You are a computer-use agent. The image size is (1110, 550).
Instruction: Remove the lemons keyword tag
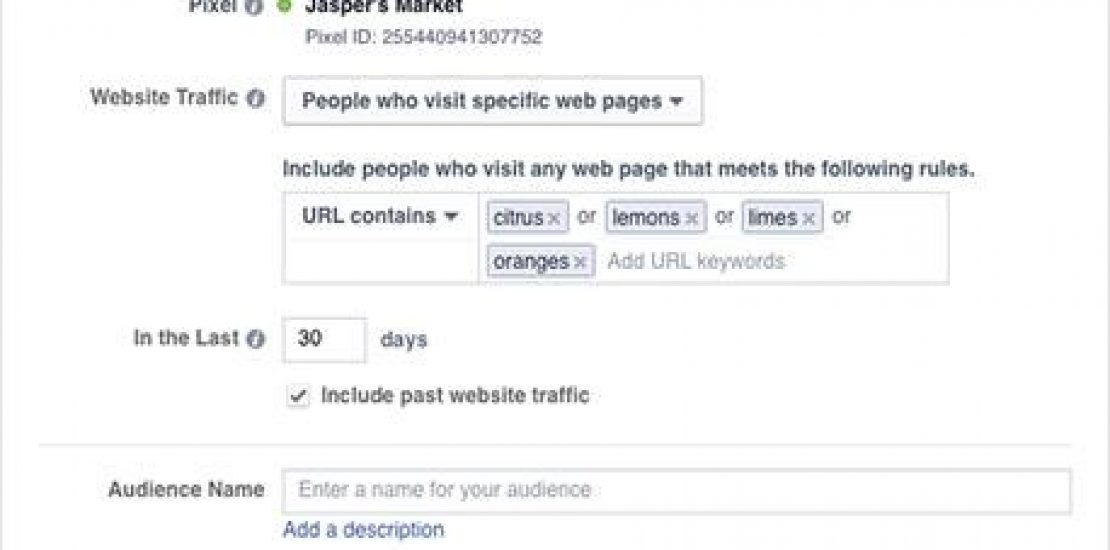(x=691, y=218)
